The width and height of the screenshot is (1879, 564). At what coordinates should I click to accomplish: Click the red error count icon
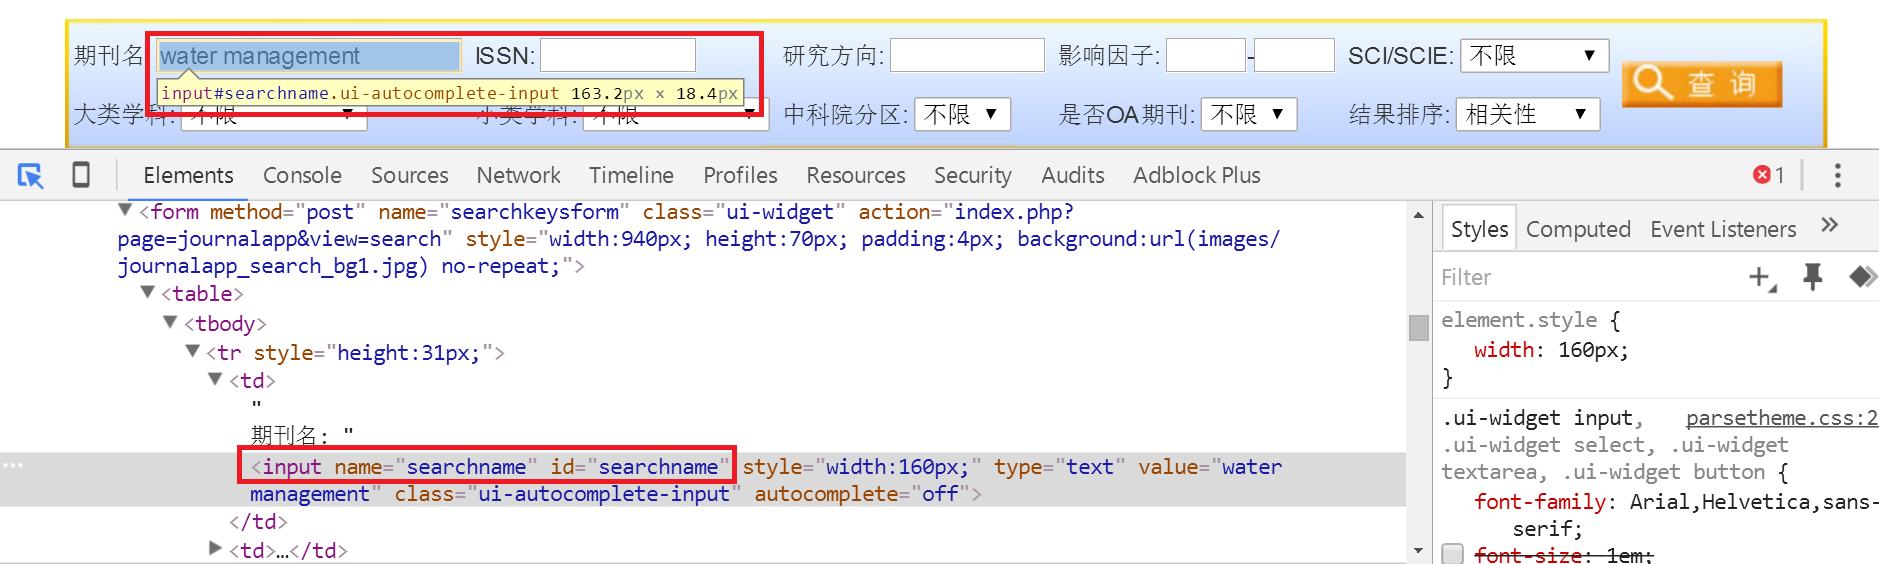point(1761,175)
